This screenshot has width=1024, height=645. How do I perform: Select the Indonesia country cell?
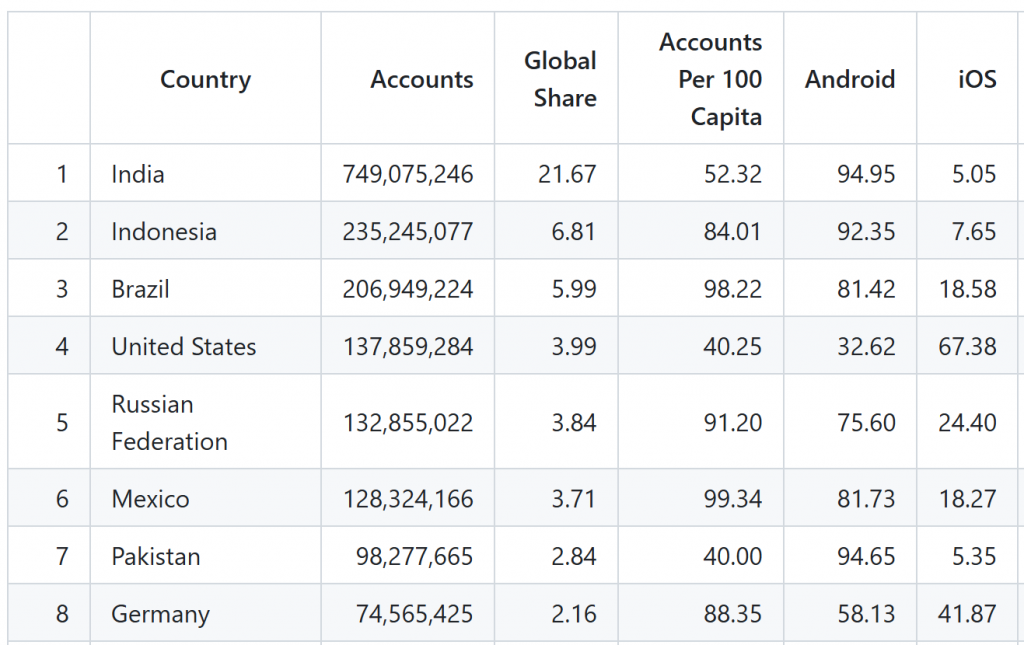point(164,232)
